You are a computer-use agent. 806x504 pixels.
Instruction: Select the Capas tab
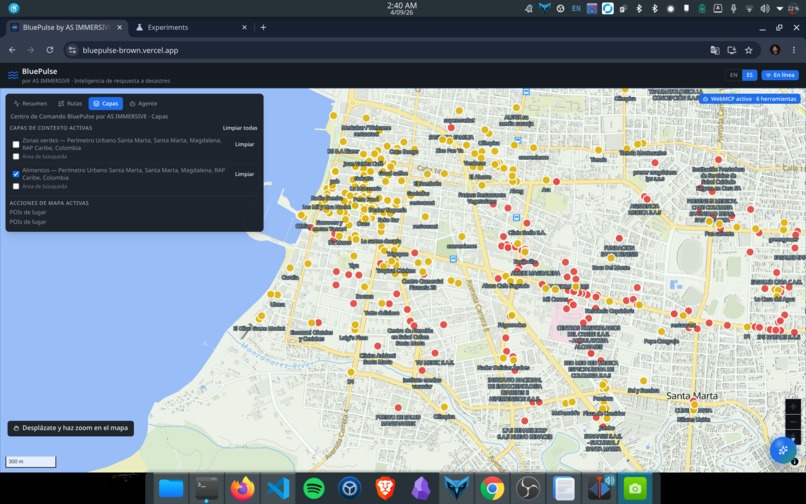tap(105, 103)
